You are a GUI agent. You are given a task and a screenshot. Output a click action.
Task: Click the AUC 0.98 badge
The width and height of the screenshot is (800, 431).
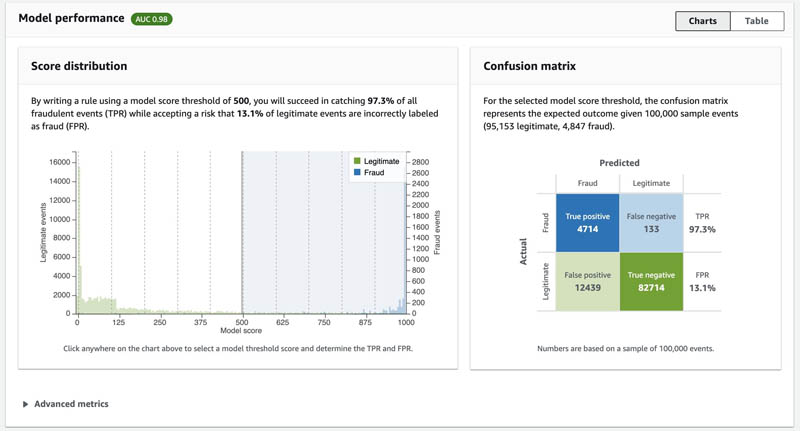click(x=152, y=19)
